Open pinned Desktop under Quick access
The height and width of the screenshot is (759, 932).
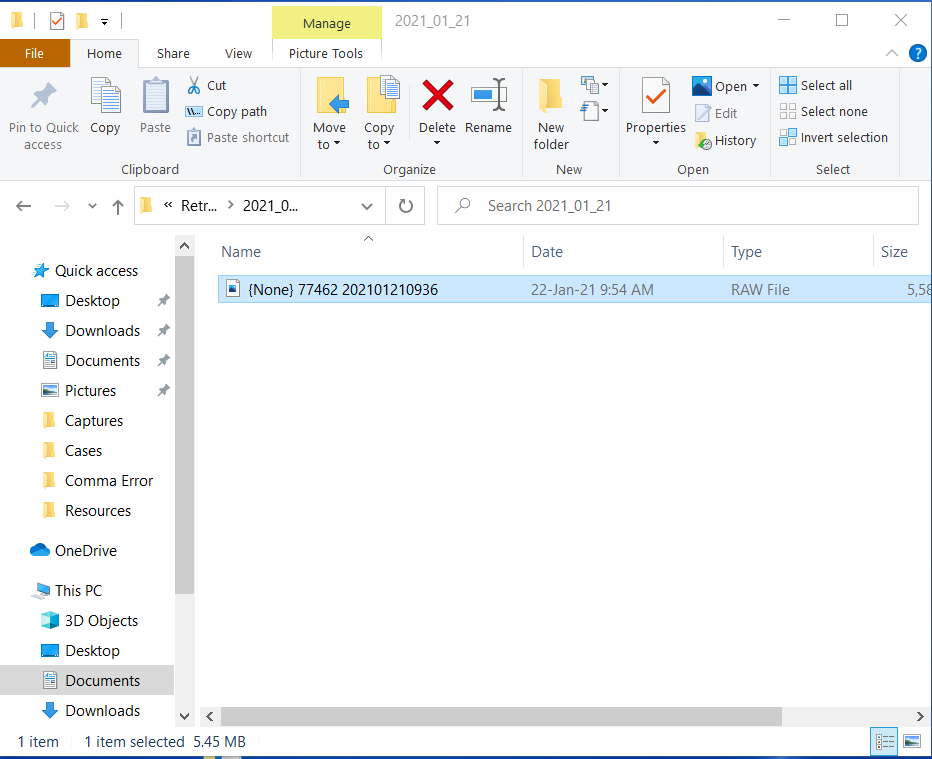pos(92,301)
